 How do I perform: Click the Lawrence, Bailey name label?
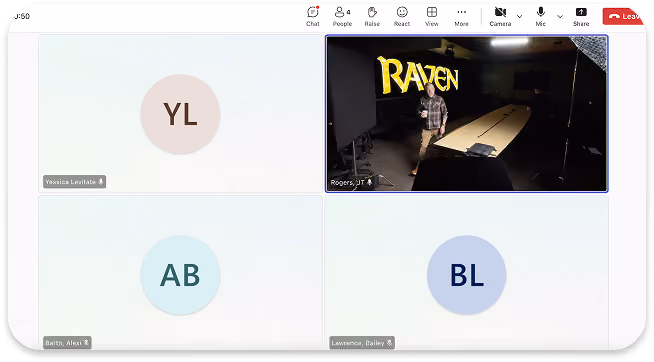pos(362,343)
